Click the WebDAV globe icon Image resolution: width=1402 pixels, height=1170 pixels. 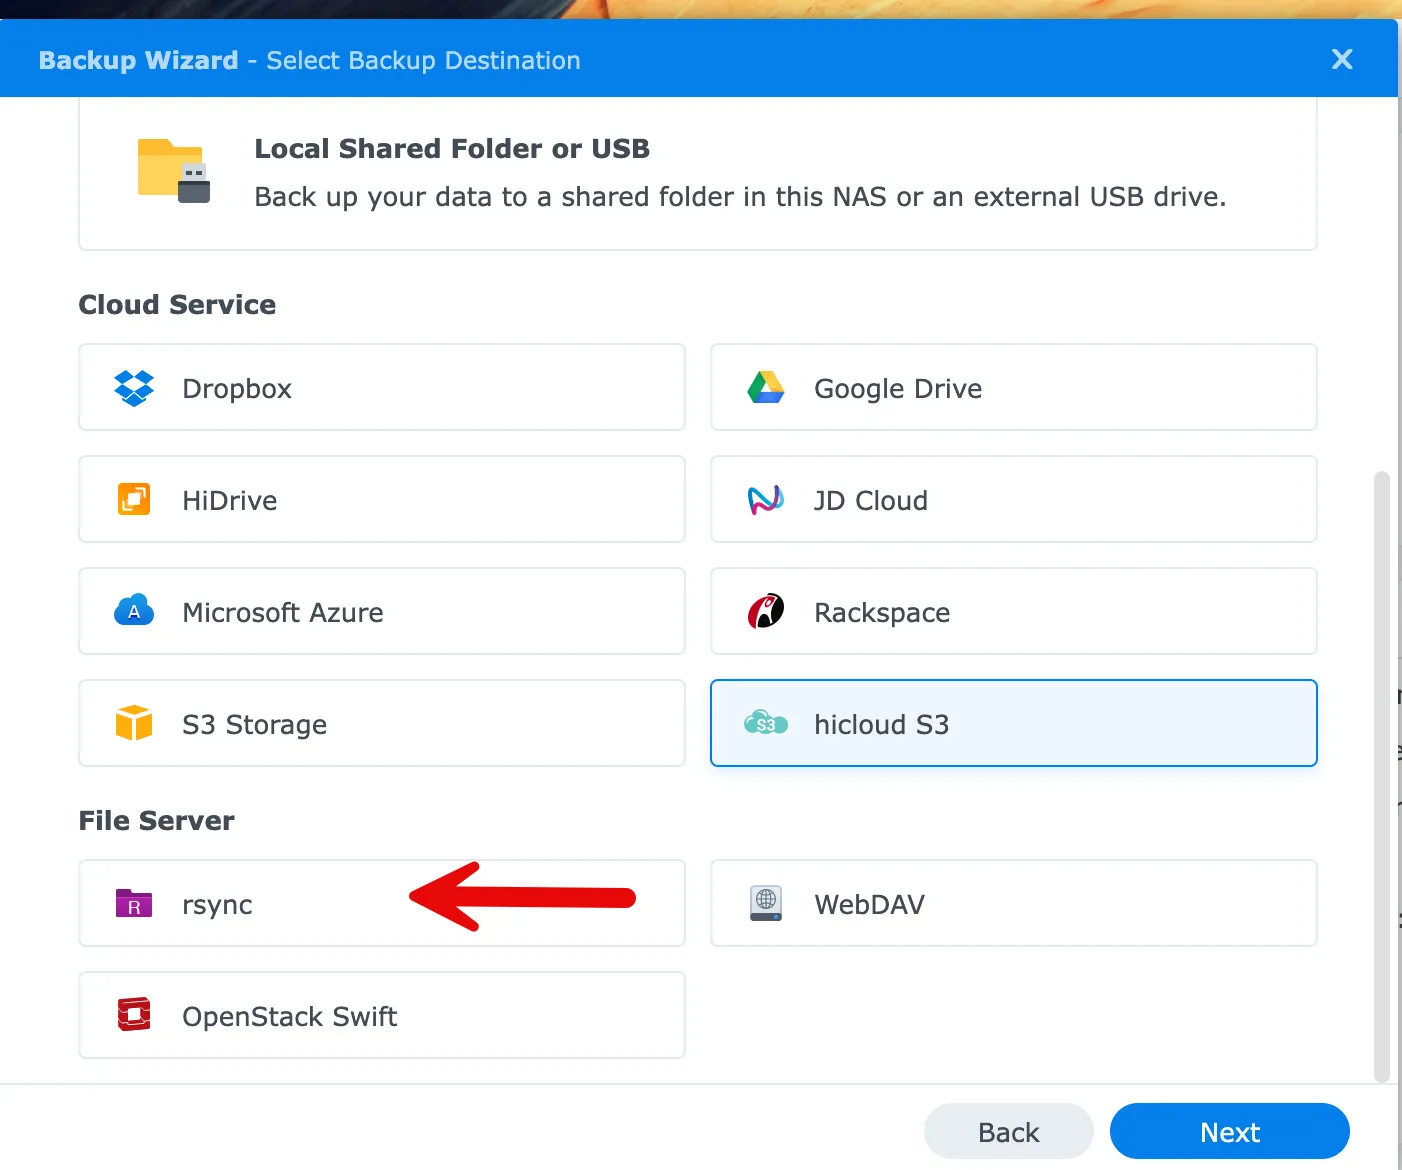[766, 903]
